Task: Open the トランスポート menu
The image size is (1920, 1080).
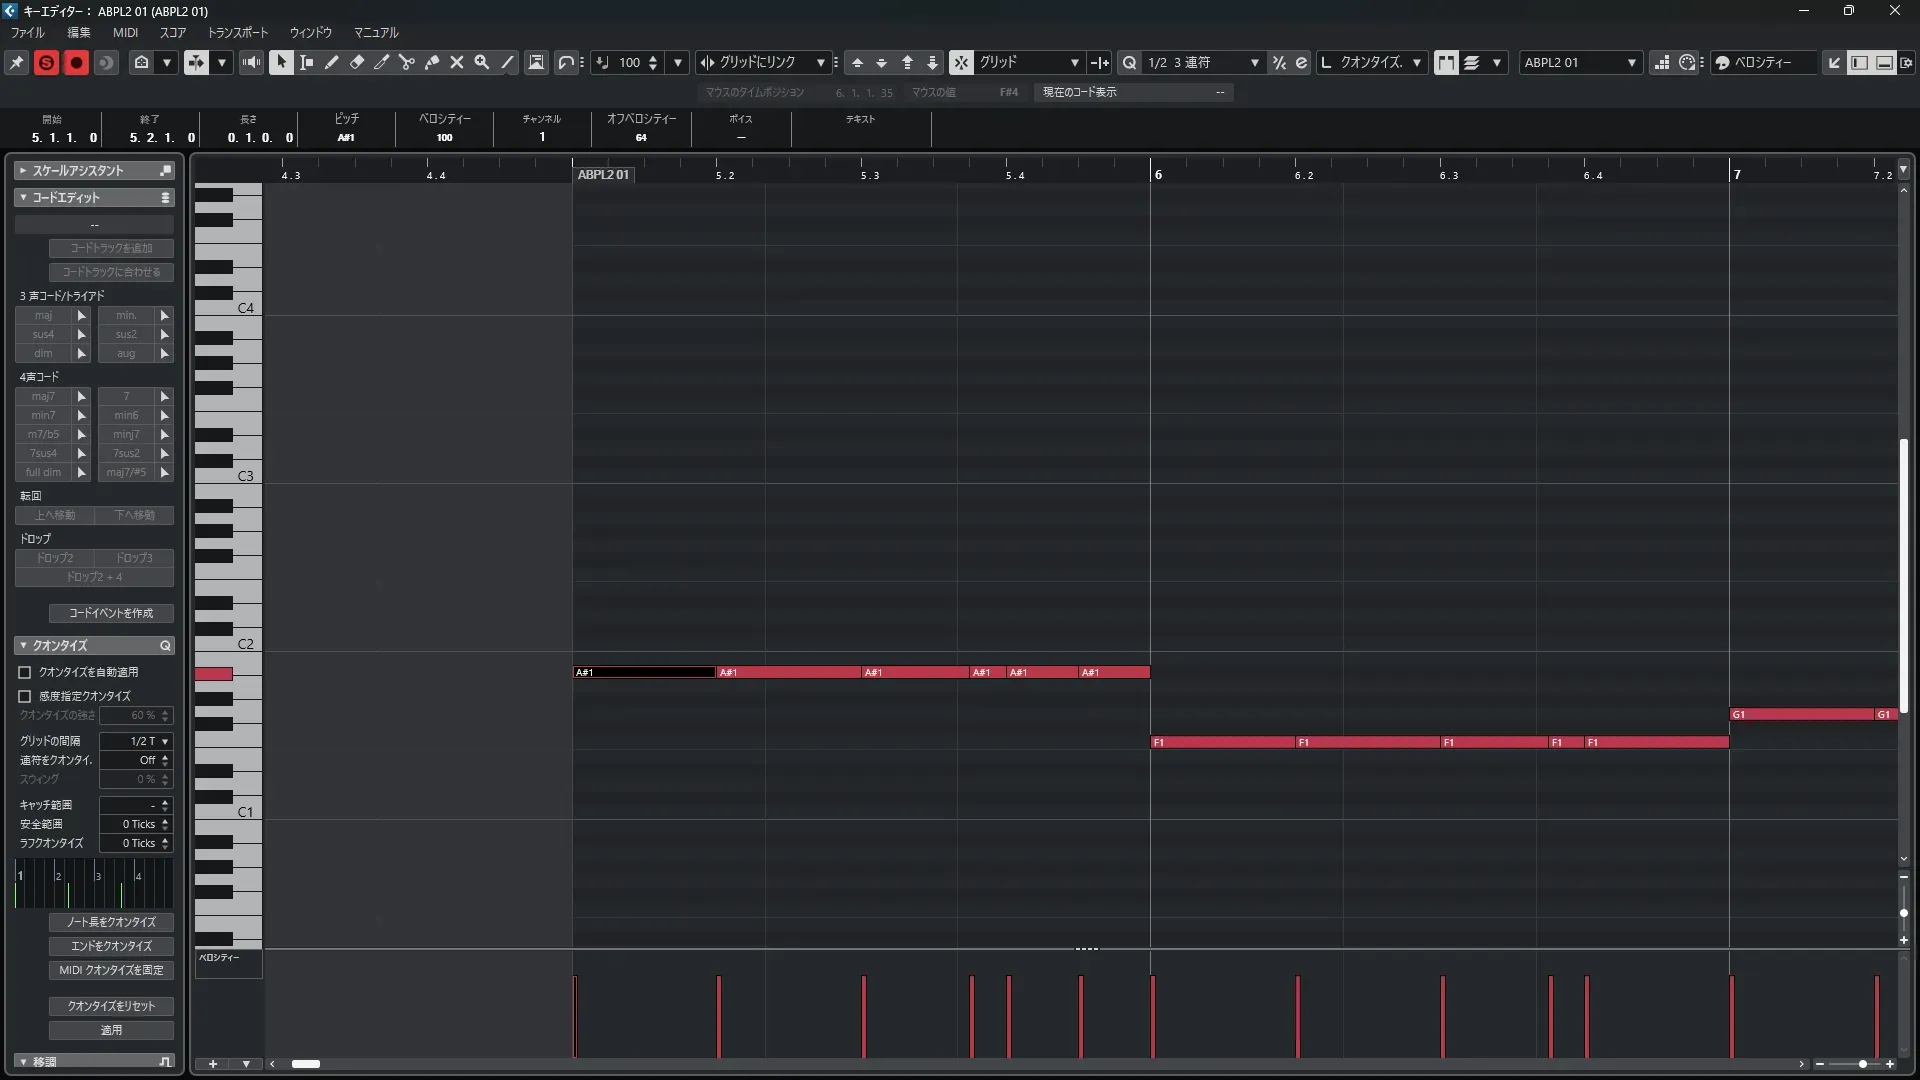Action: (x=237, y=32)
